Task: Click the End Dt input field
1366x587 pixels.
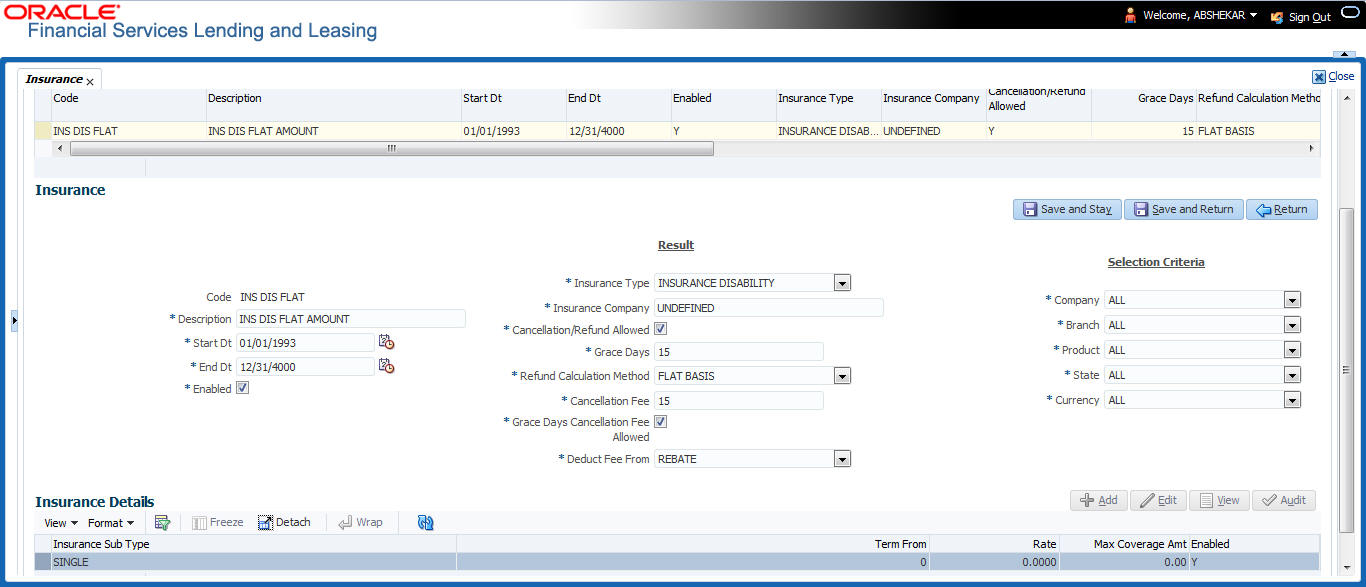Action: click(305, 367)
